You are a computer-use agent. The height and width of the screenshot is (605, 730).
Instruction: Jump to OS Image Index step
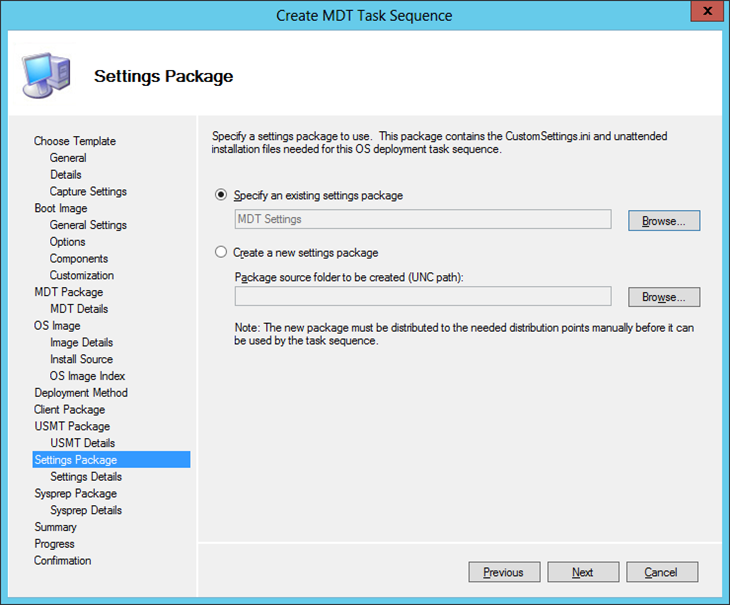tap(87, 376)
